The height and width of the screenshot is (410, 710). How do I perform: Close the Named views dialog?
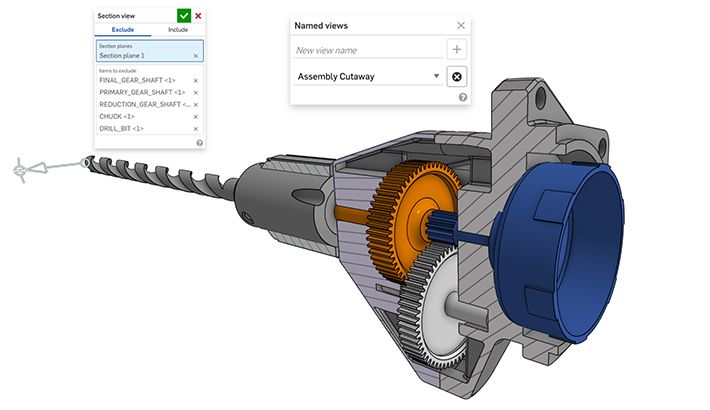tap(461, 25)
